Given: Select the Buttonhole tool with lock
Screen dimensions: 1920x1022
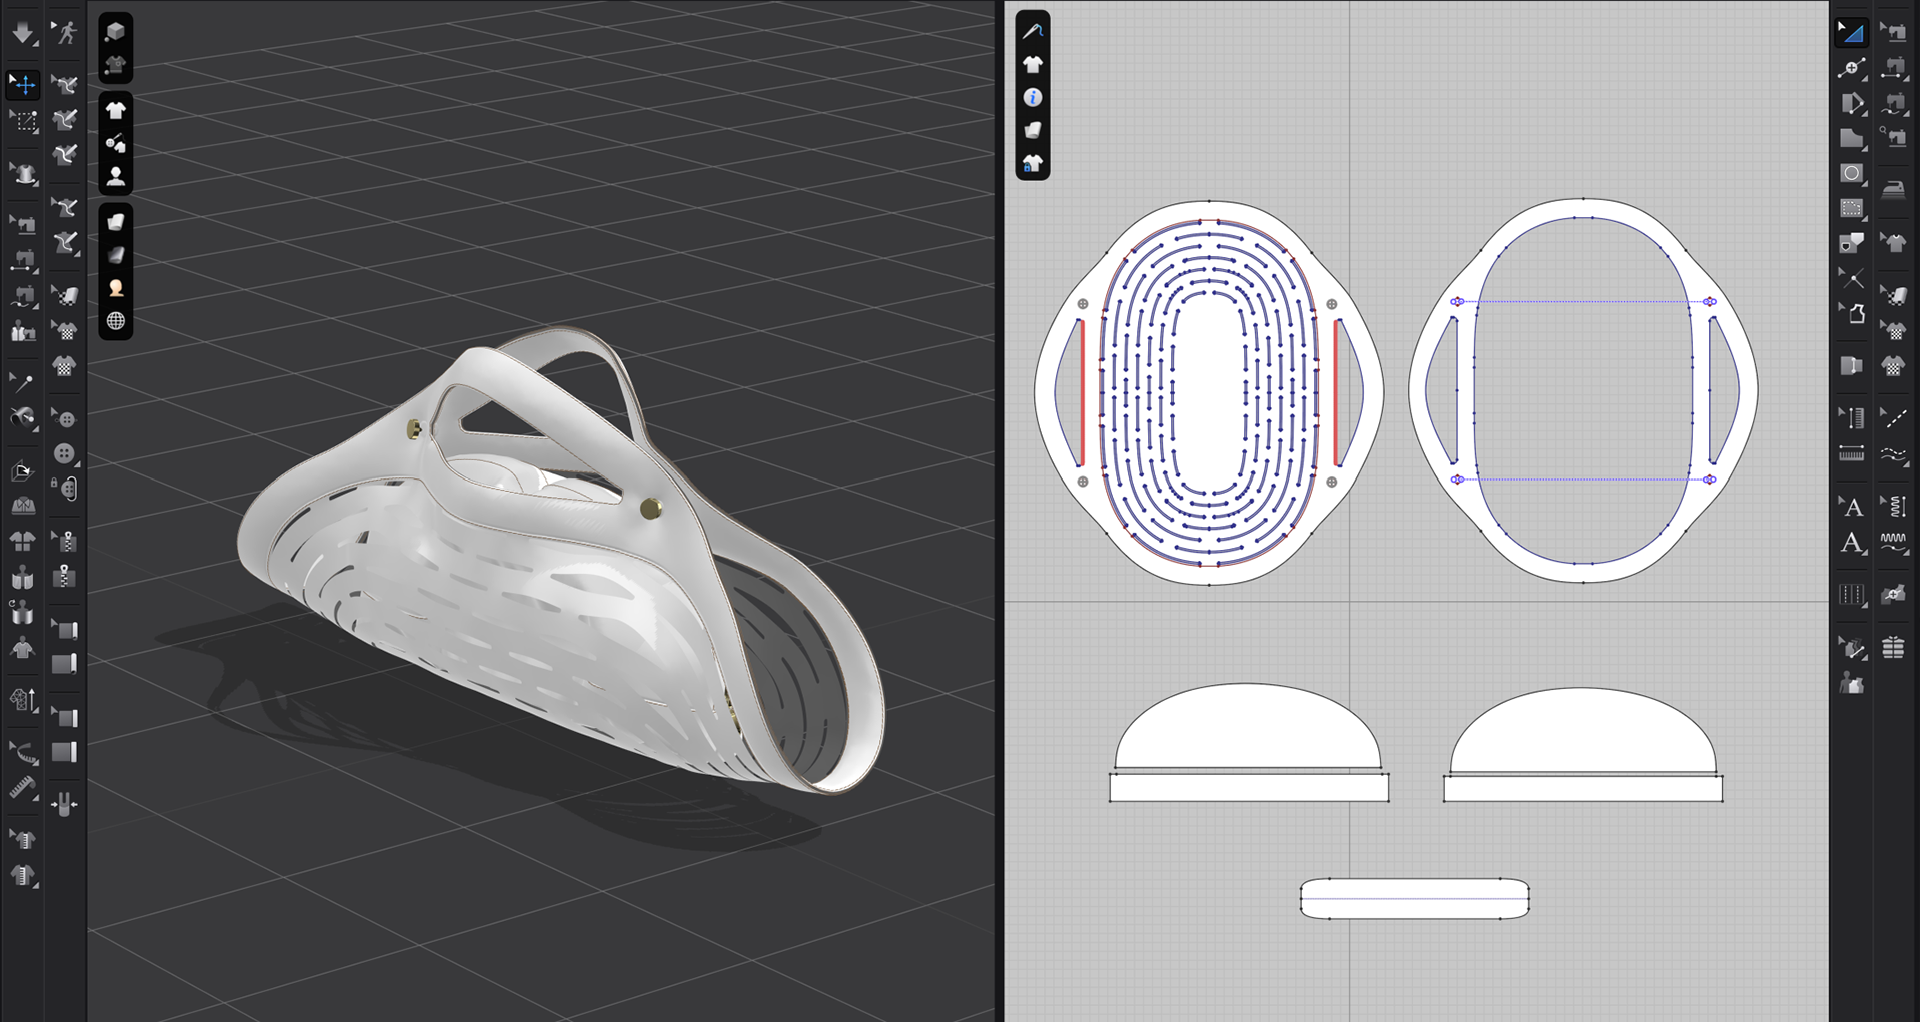Looking at the screenshot, I should [65, 488].
